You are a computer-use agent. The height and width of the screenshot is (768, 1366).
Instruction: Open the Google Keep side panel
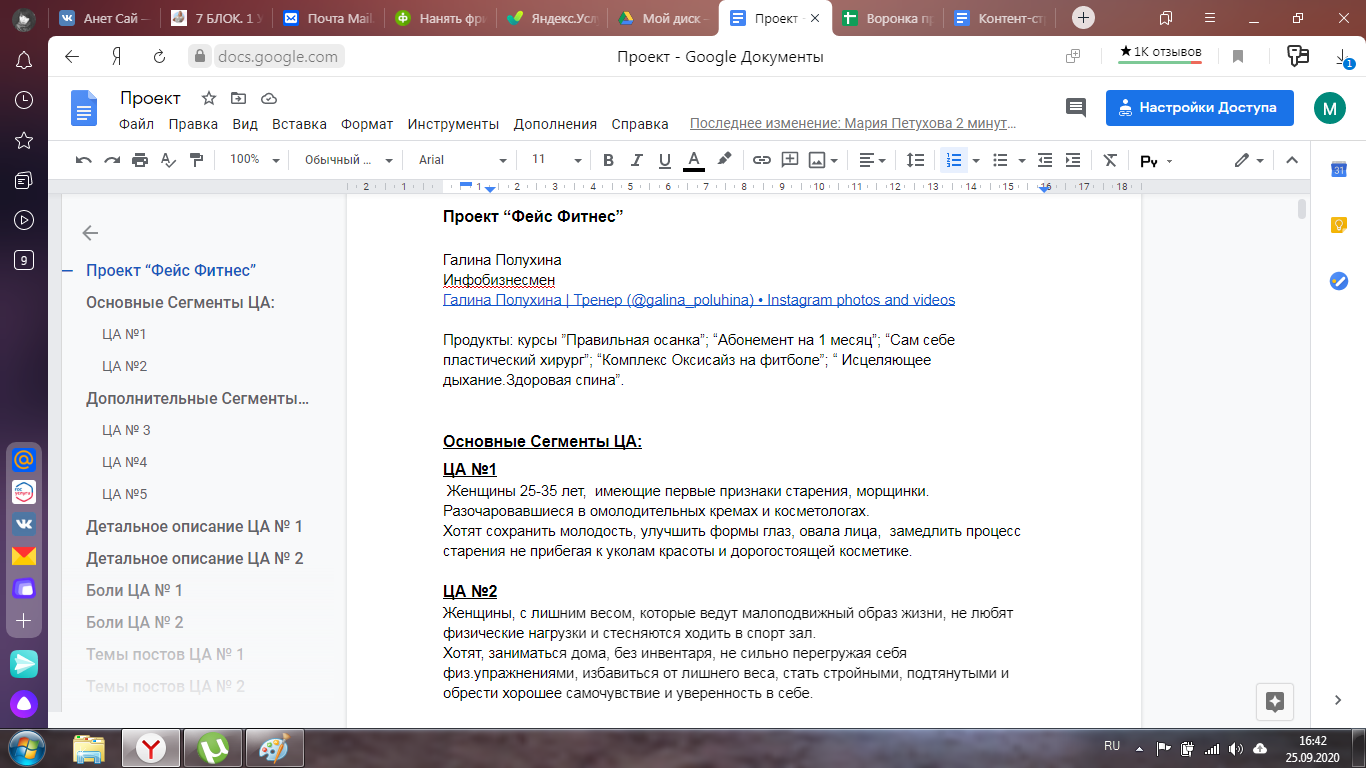tap(1339, 225)
